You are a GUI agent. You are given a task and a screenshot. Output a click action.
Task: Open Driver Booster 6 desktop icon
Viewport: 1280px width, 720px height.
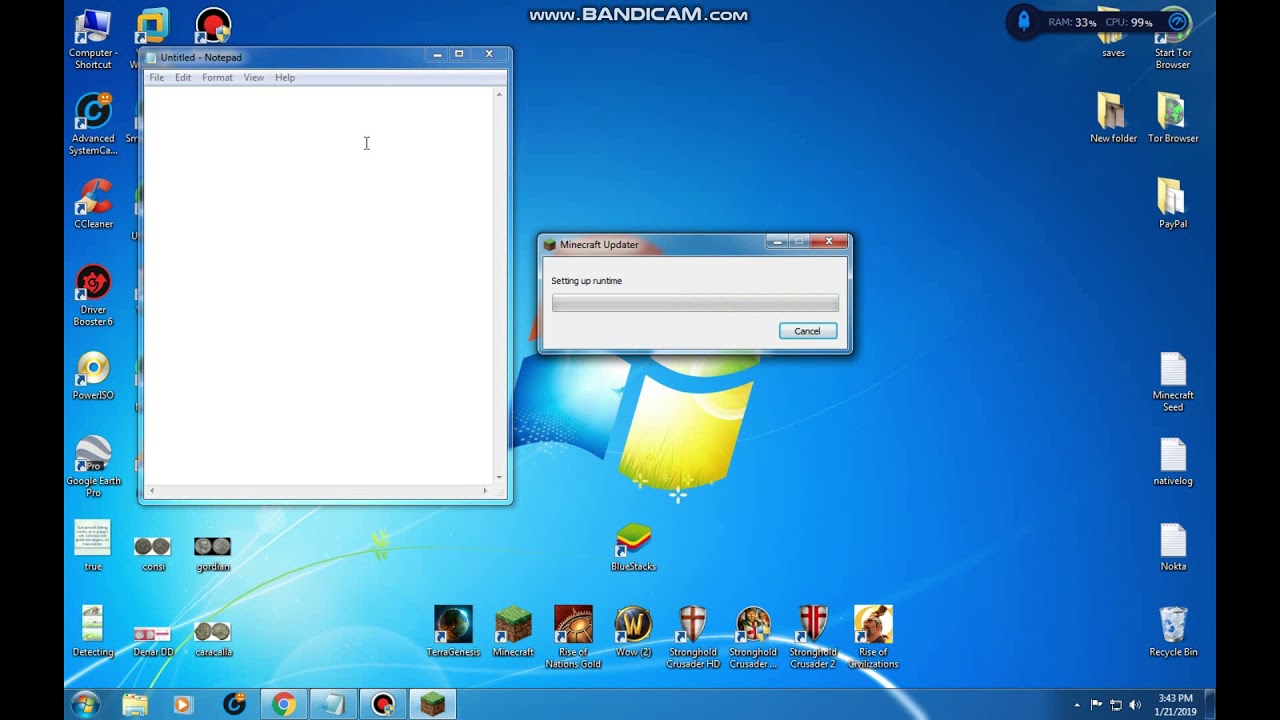[93, 295]
